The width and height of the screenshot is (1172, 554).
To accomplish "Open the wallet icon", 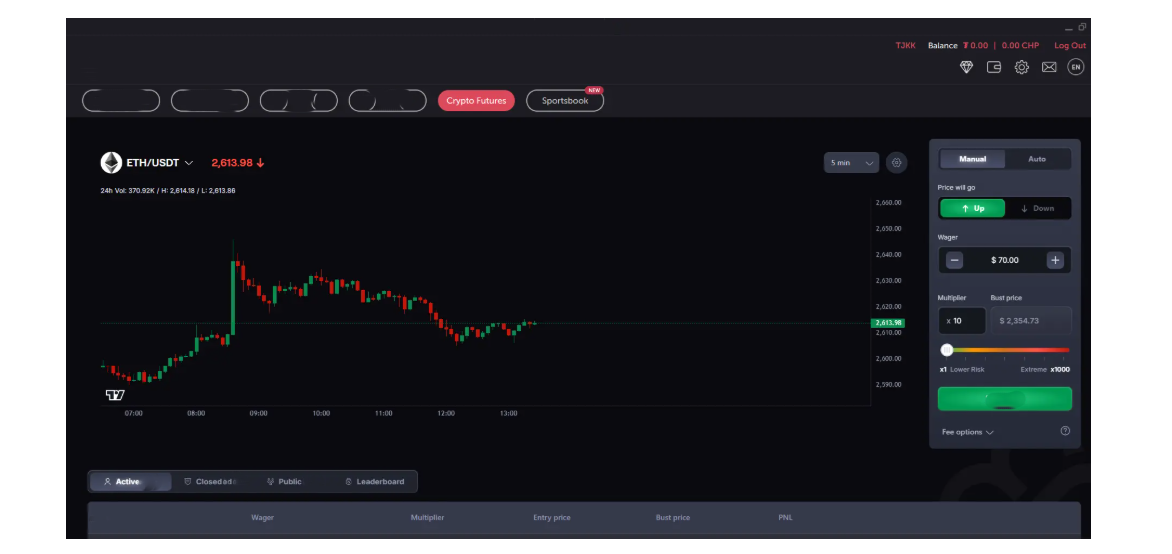I will [994, 67].
